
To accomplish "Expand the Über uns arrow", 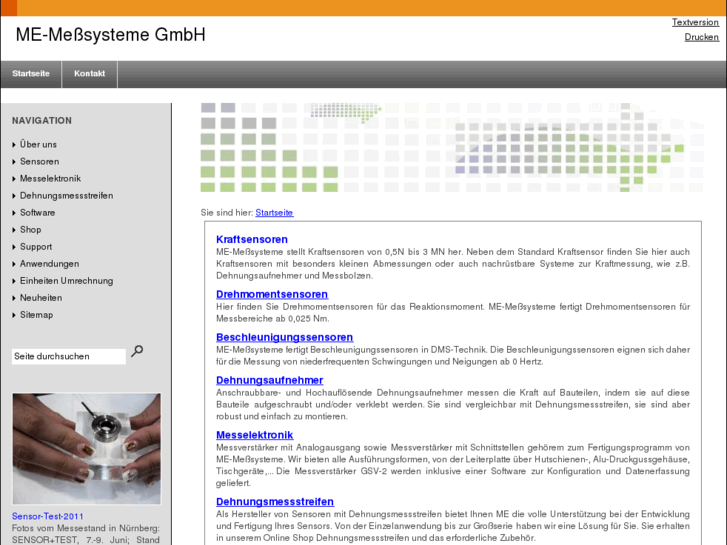I will pos(14,145).
